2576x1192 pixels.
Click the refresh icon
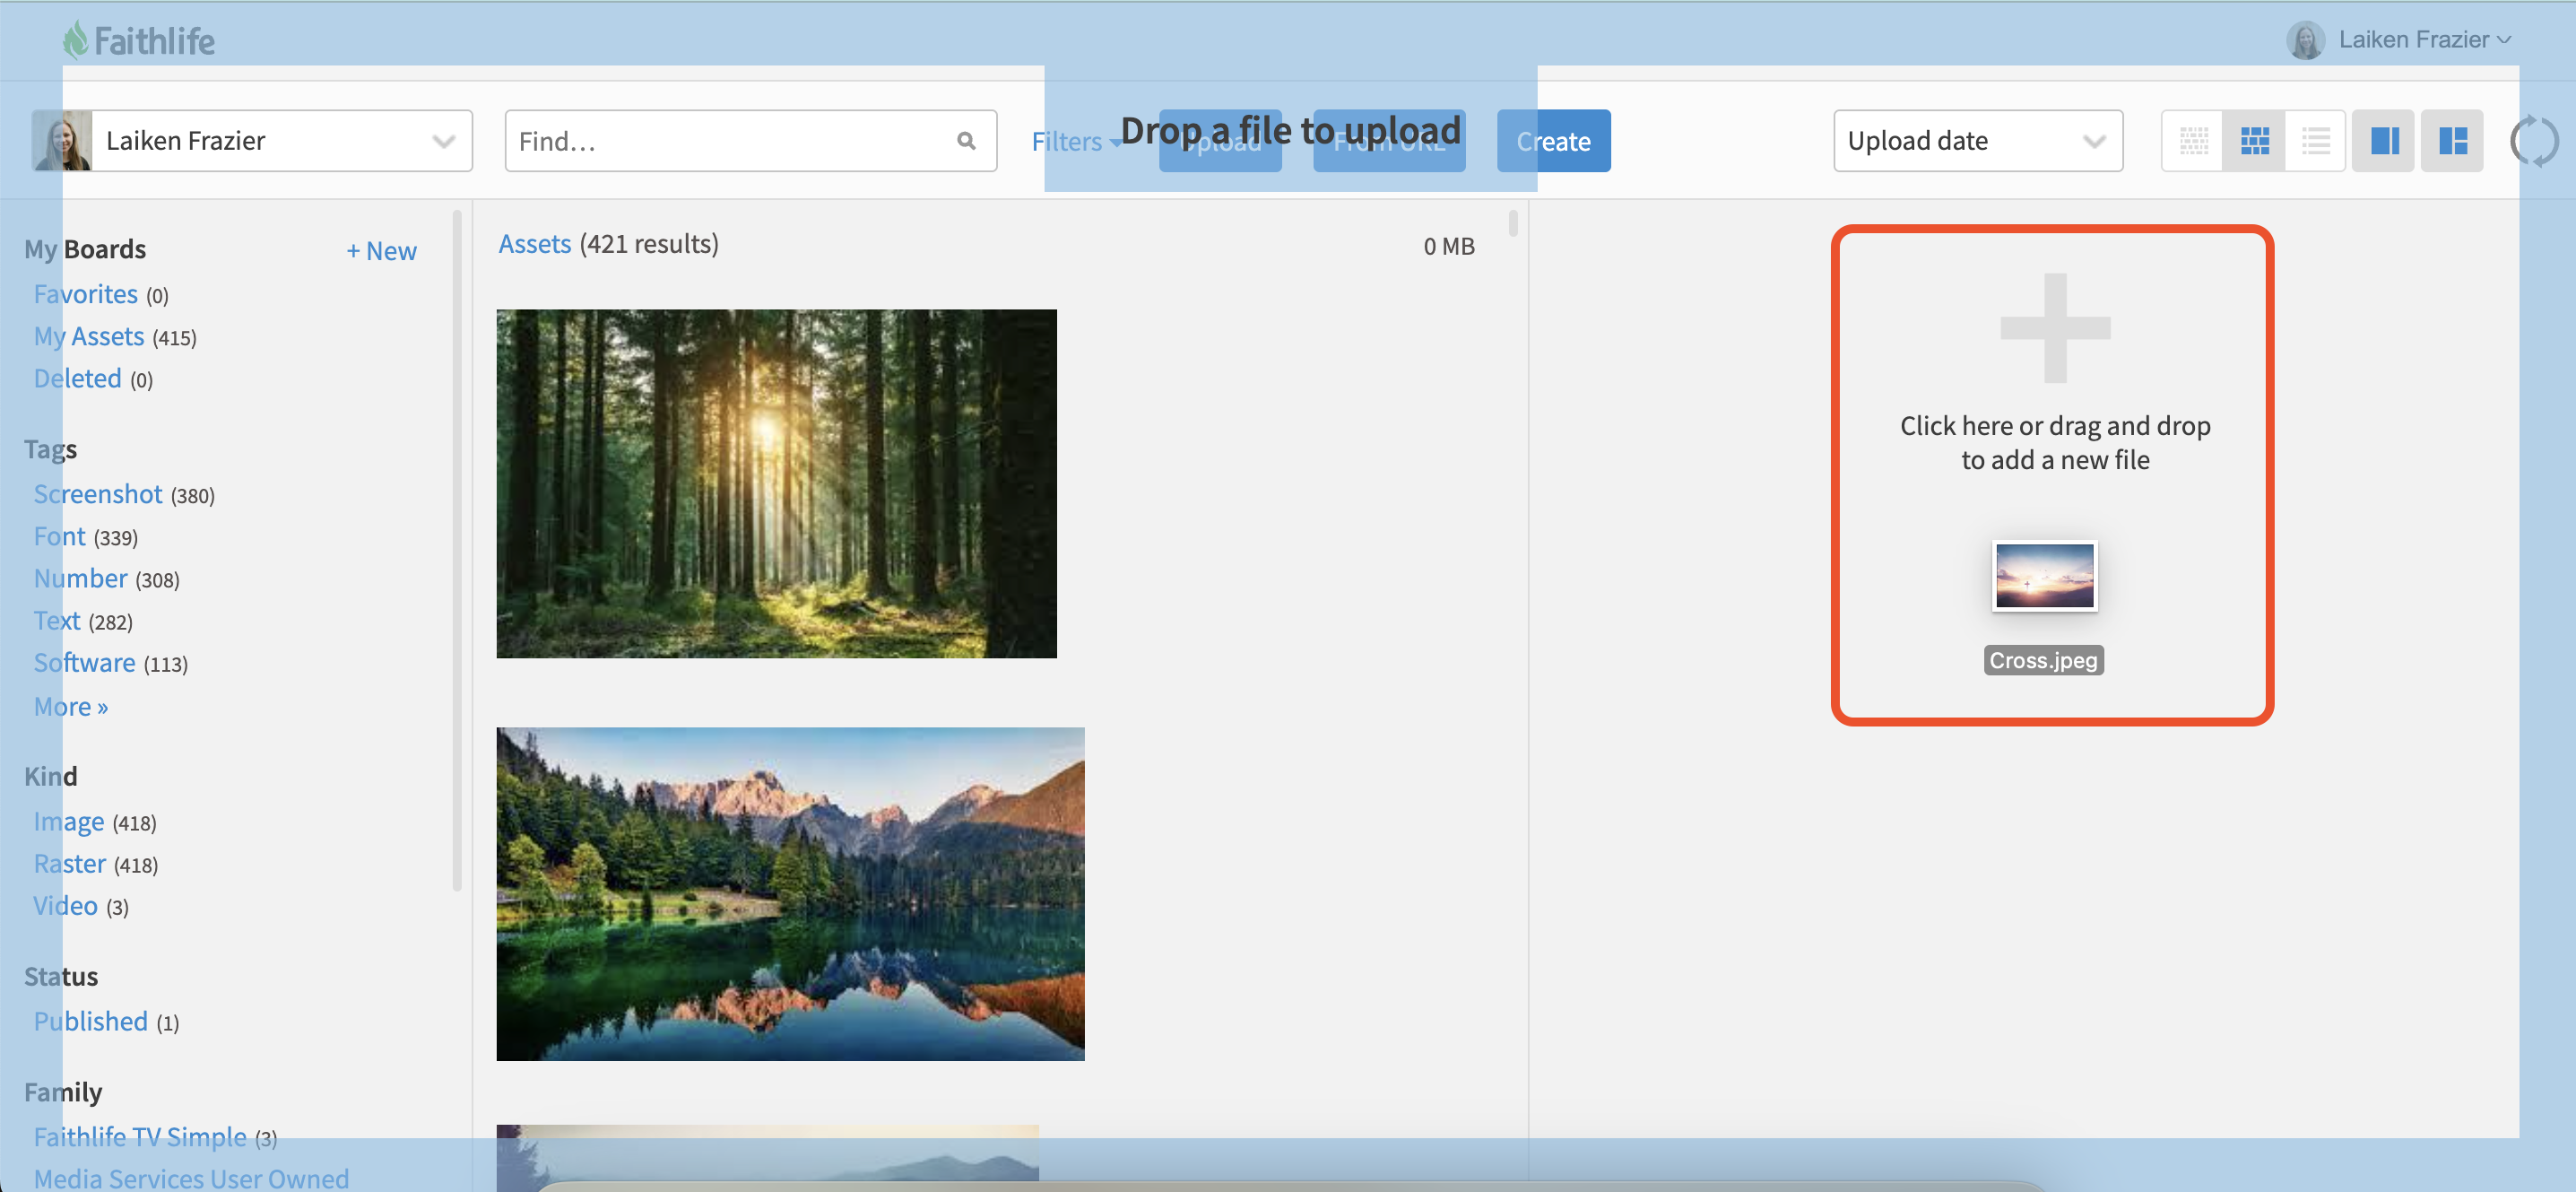tap(2534, 141)
